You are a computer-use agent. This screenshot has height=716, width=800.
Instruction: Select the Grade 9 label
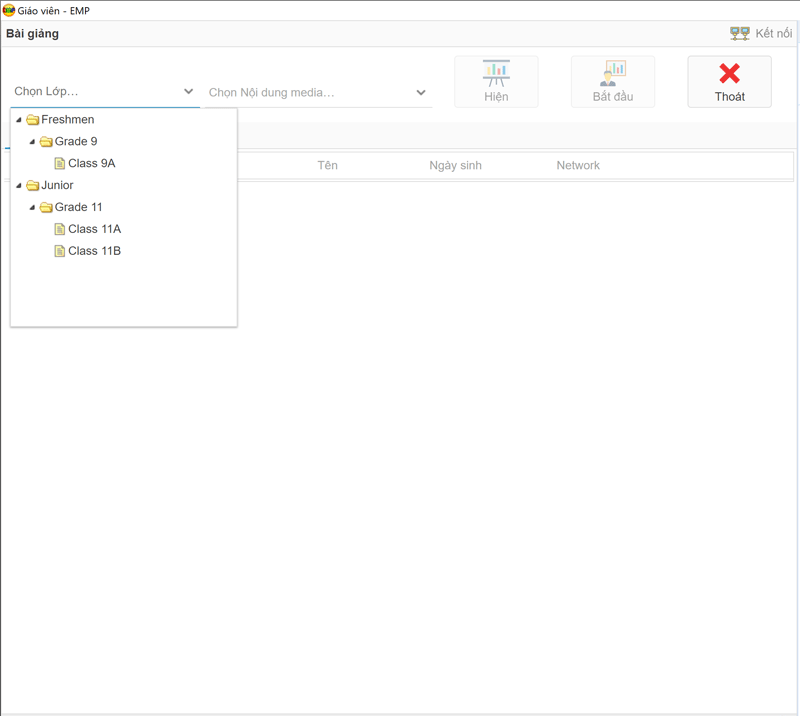click(x=76, y=141)
